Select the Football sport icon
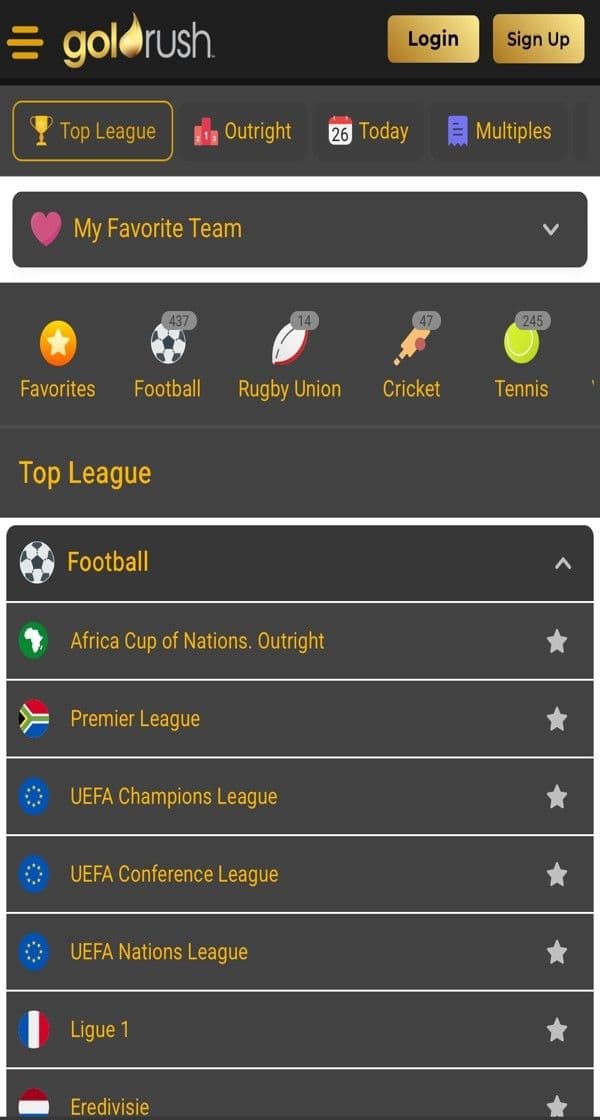 click(x=167, y=345)
